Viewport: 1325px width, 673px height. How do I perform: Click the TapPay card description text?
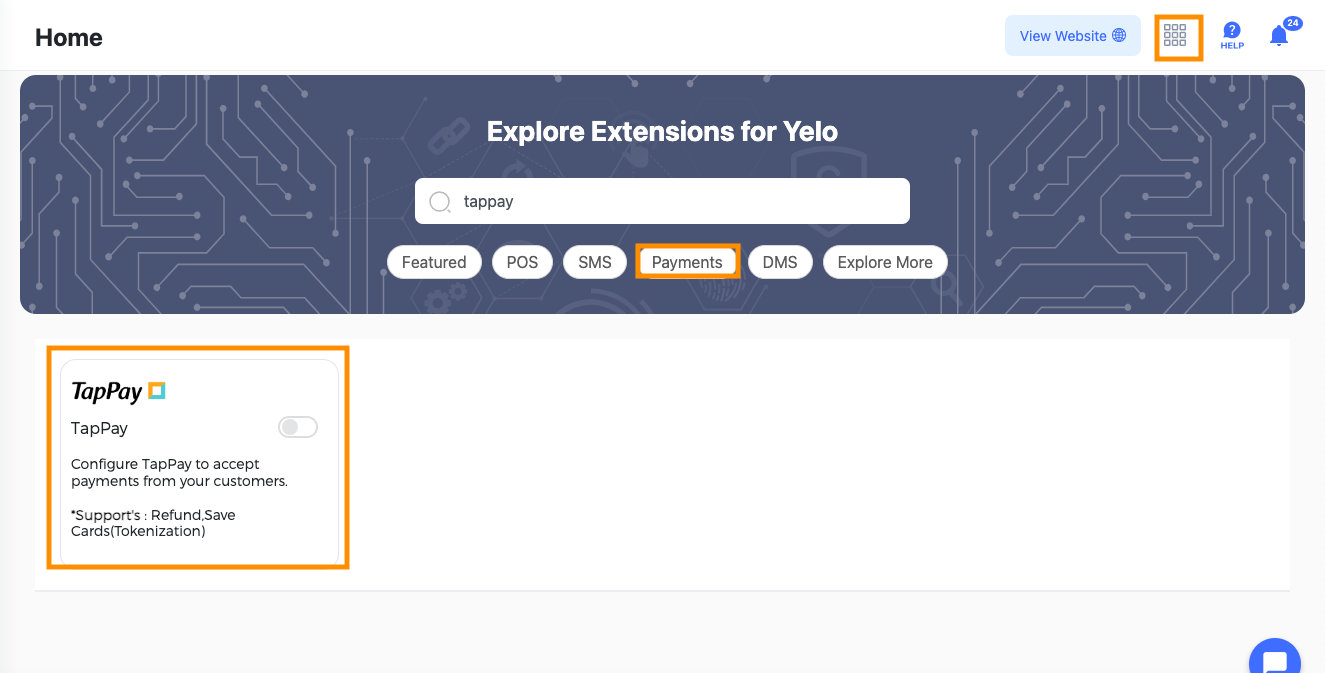tap(166, 472)
